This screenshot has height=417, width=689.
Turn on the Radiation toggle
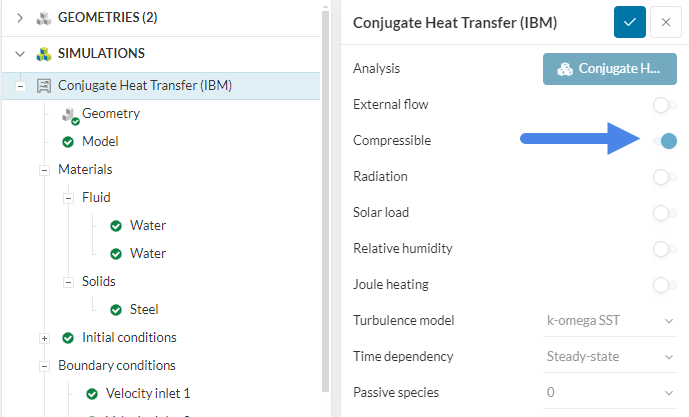coord(664,177)
